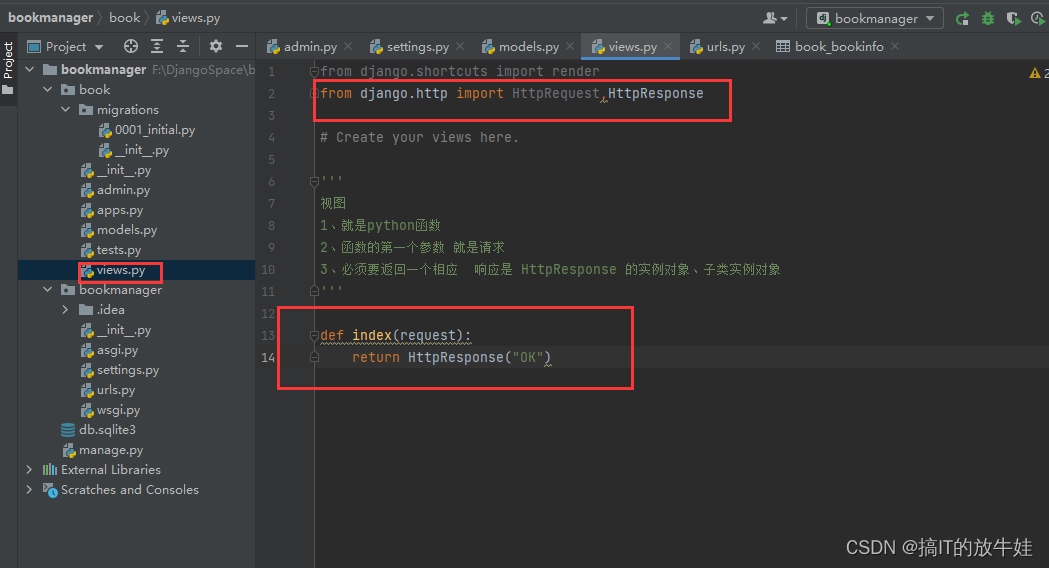Collapse the bookmanager root folder
This screenshot has height=568, width=1049.
(x=29, y=70)
